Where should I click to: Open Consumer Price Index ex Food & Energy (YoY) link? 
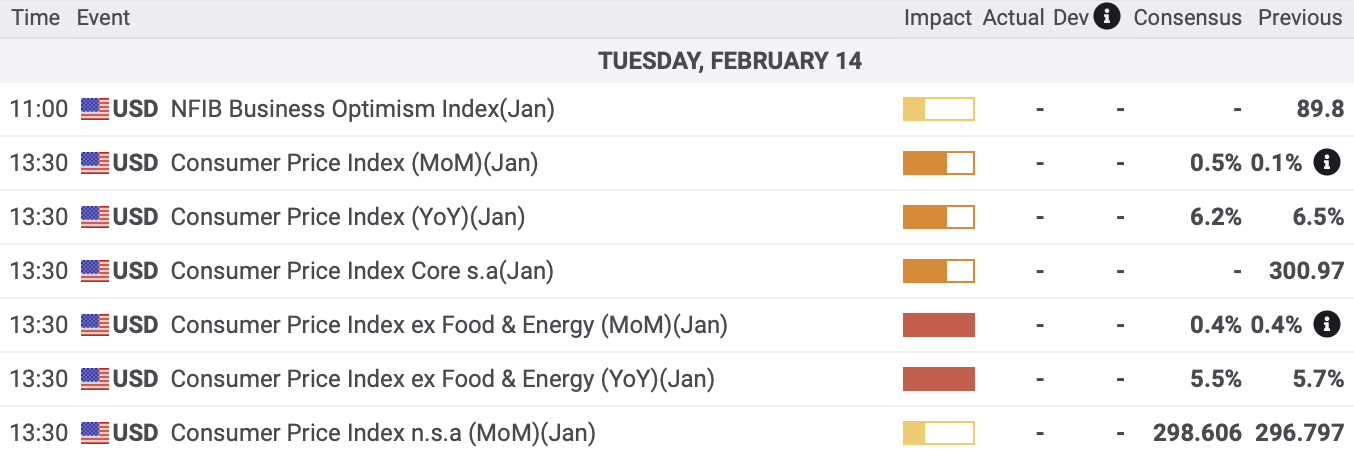pos(443,379)
